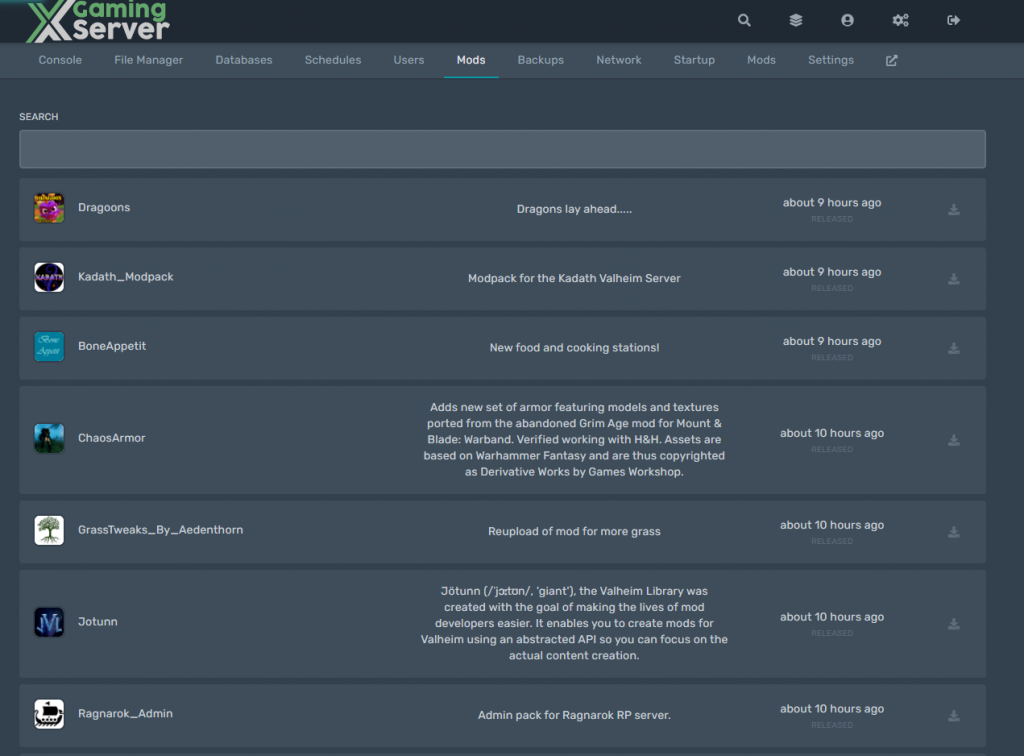Click the BoneAppetit thumbnail image
This screenshot has height=756, width=1024.
click(x=49, y=347)
